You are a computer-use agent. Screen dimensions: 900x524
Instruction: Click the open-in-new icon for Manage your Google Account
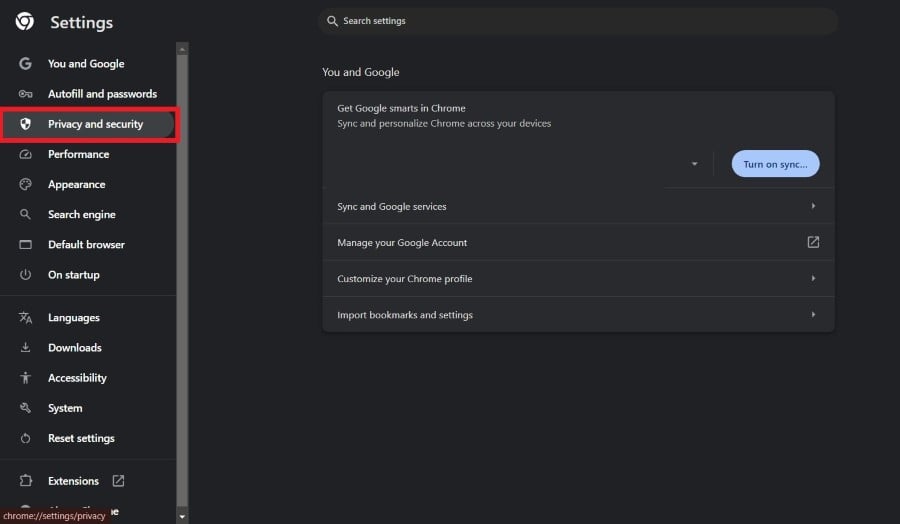pos(813,242)
